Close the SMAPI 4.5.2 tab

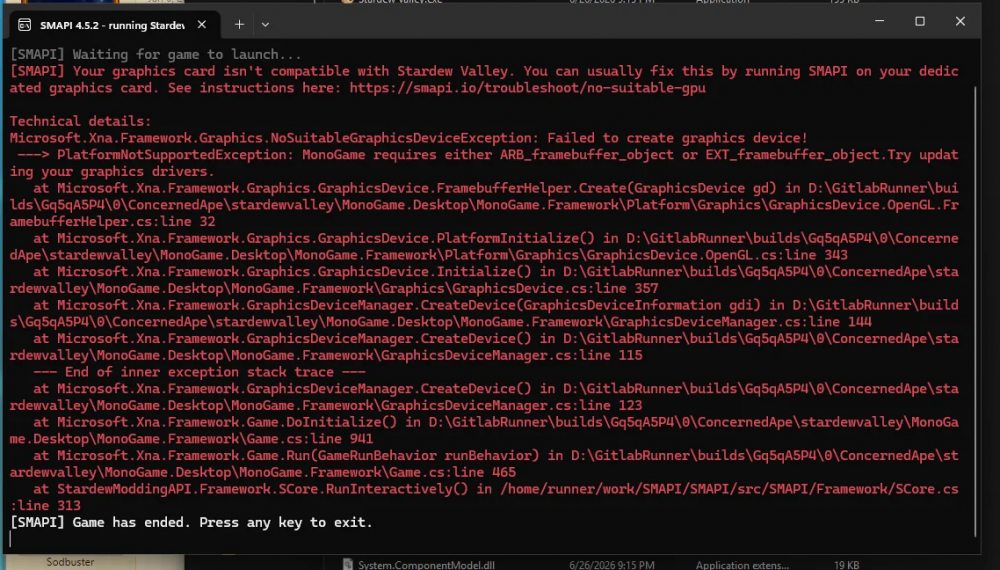(202, 24)
